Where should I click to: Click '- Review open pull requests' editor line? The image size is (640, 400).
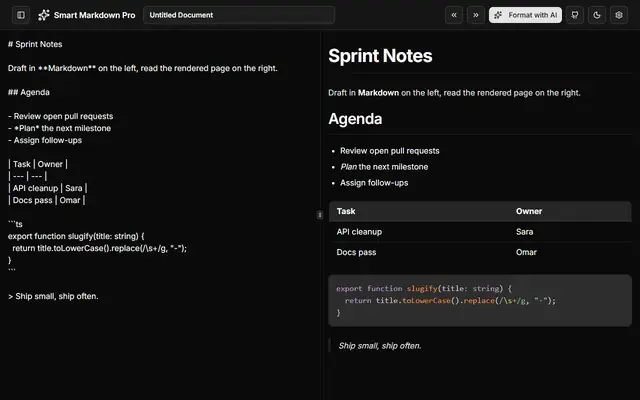point(60,116)
